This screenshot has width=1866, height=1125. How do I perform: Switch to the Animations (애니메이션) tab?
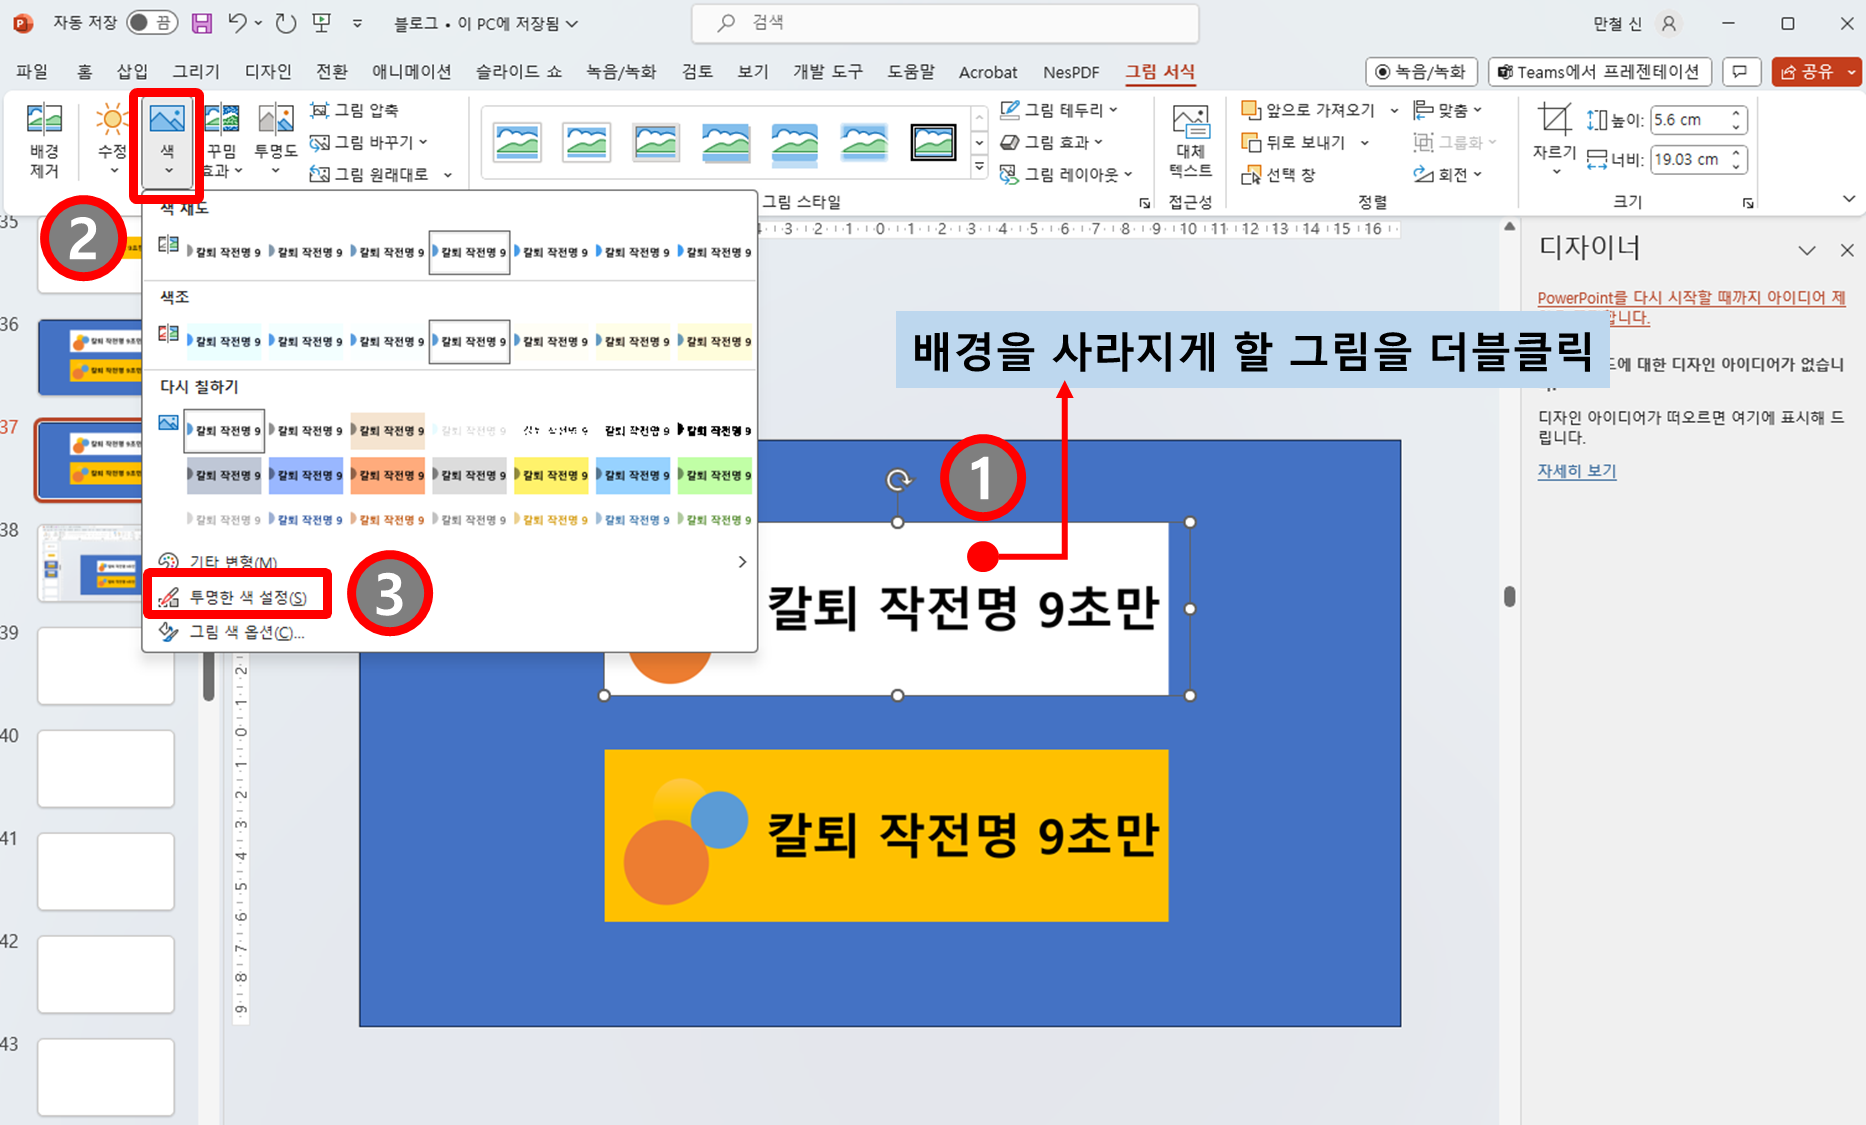coord(411,72)
